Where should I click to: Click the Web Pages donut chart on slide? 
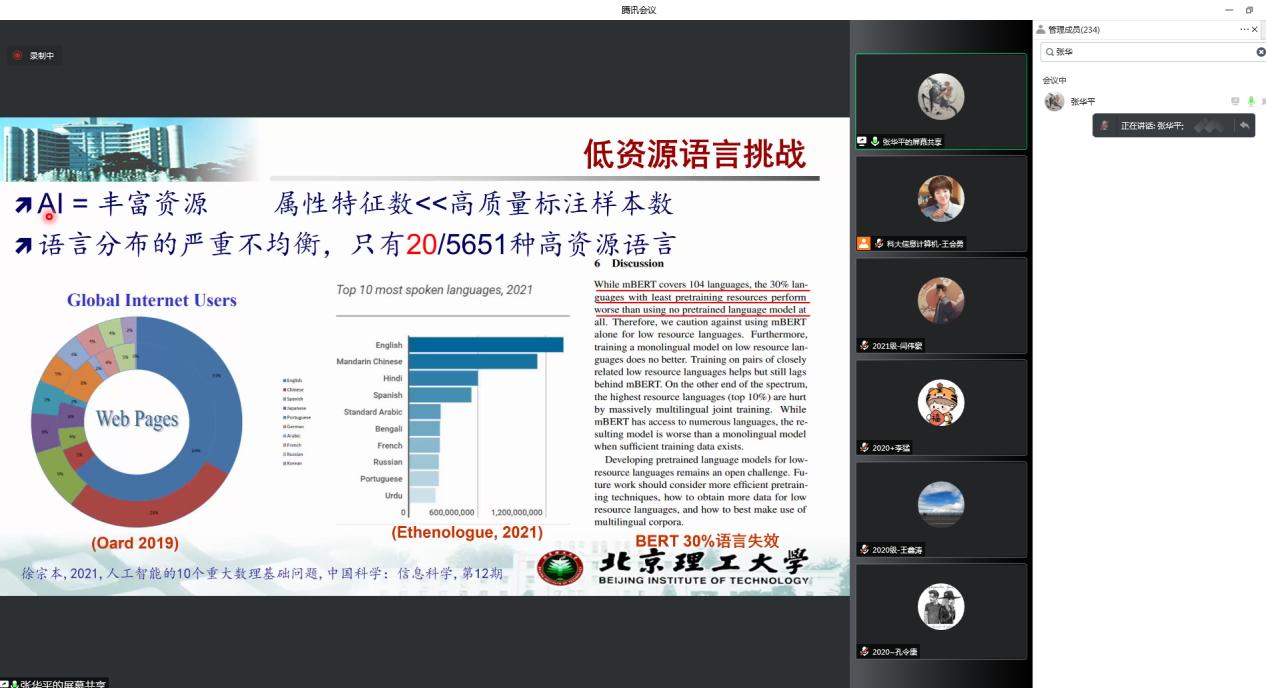point(136,420)
